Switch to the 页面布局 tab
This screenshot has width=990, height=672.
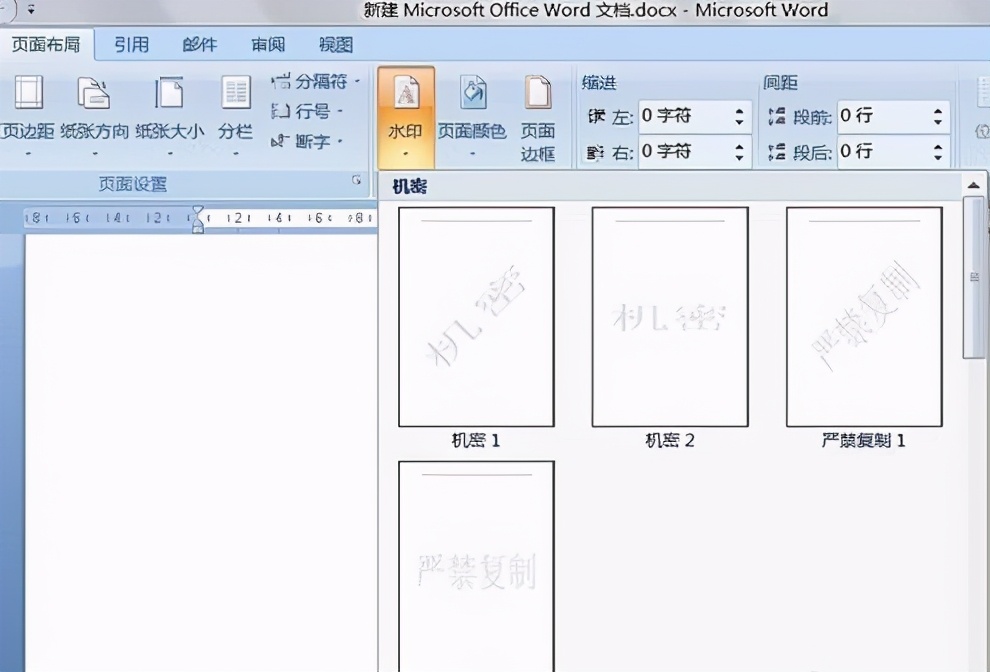[x=46, y=45]
